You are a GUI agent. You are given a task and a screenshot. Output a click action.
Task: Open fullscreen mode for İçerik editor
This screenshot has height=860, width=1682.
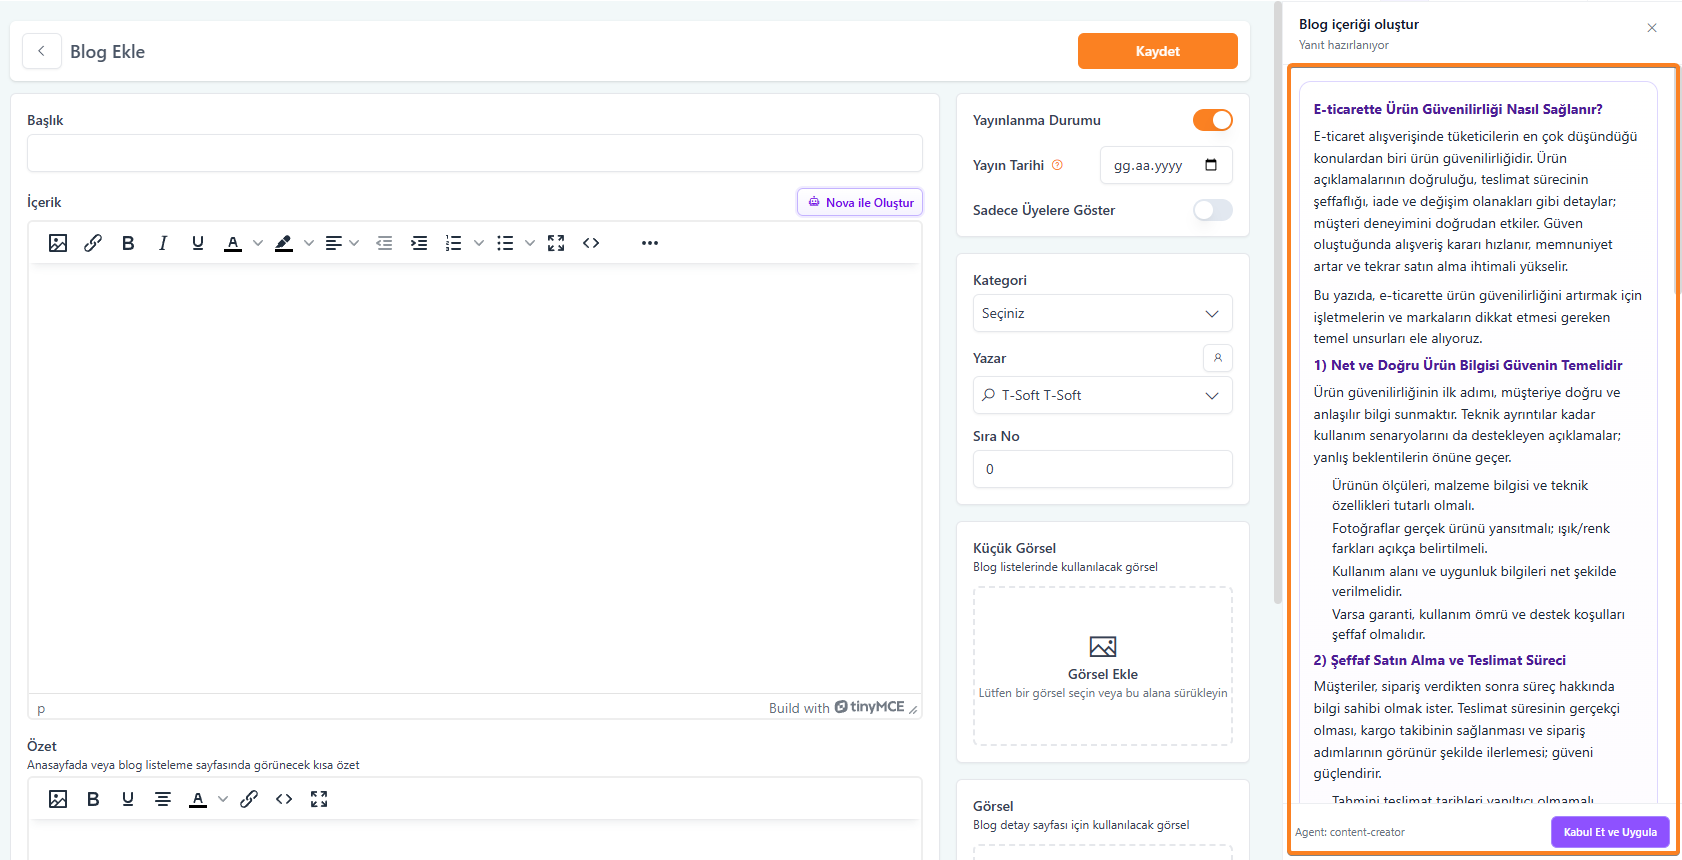coord(556,243)
